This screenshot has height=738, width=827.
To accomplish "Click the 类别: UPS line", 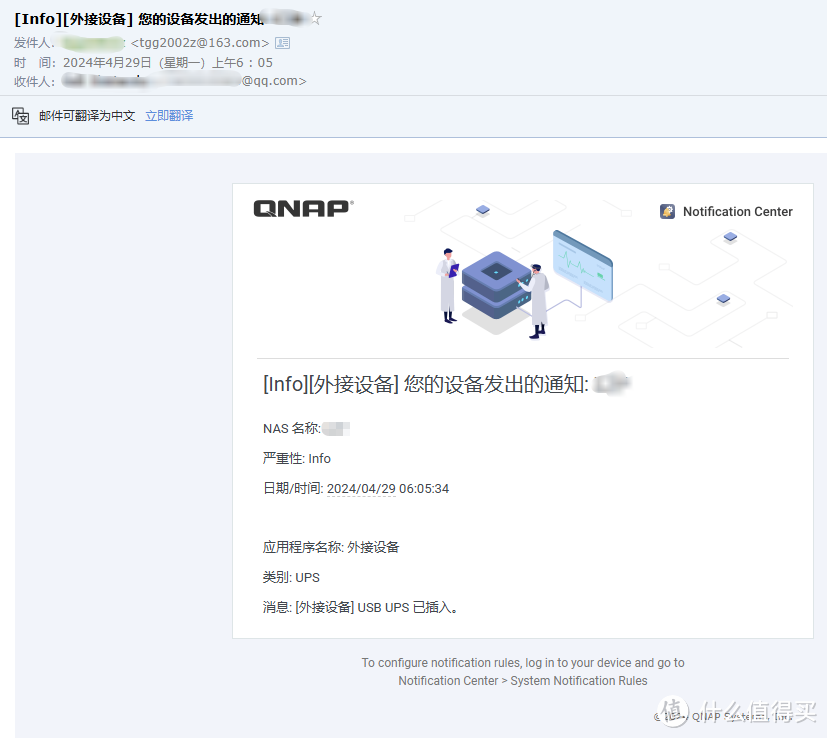I will [x=291, y=577].
